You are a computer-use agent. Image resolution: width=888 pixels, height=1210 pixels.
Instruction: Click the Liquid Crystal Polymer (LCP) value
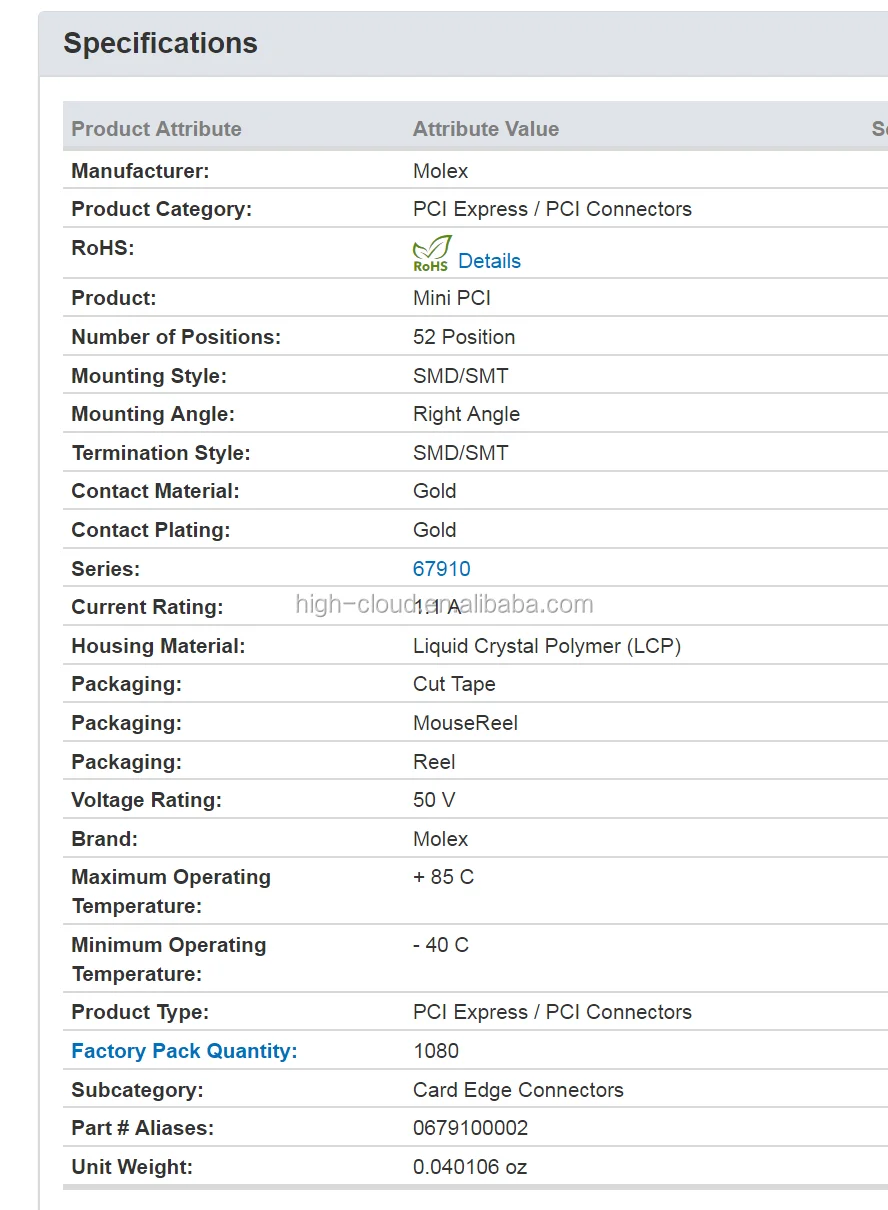(x=546, y=646)
